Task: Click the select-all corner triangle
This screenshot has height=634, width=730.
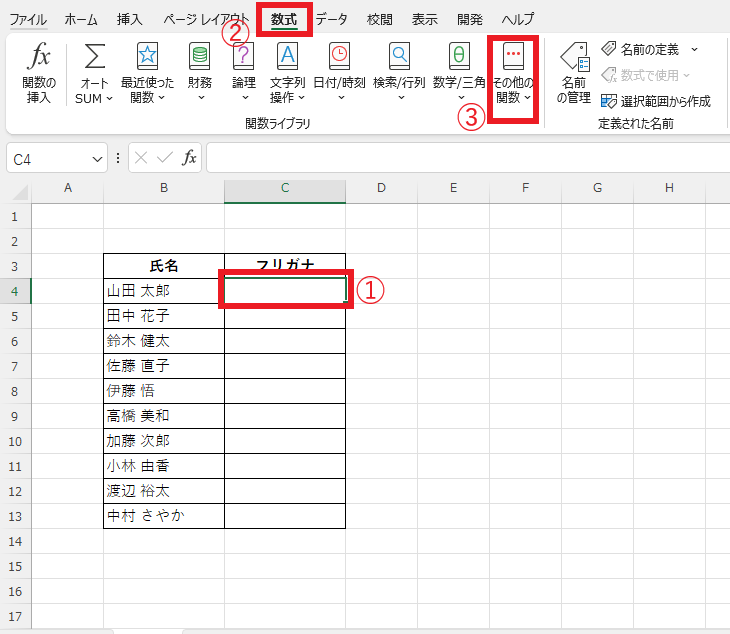Action: (x=20, y=192)
